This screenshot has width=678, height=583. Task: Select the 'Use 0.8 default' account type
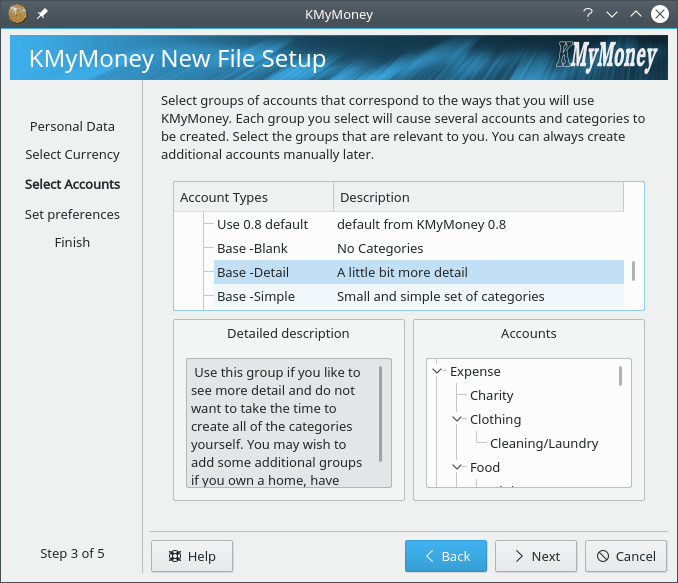262,224
